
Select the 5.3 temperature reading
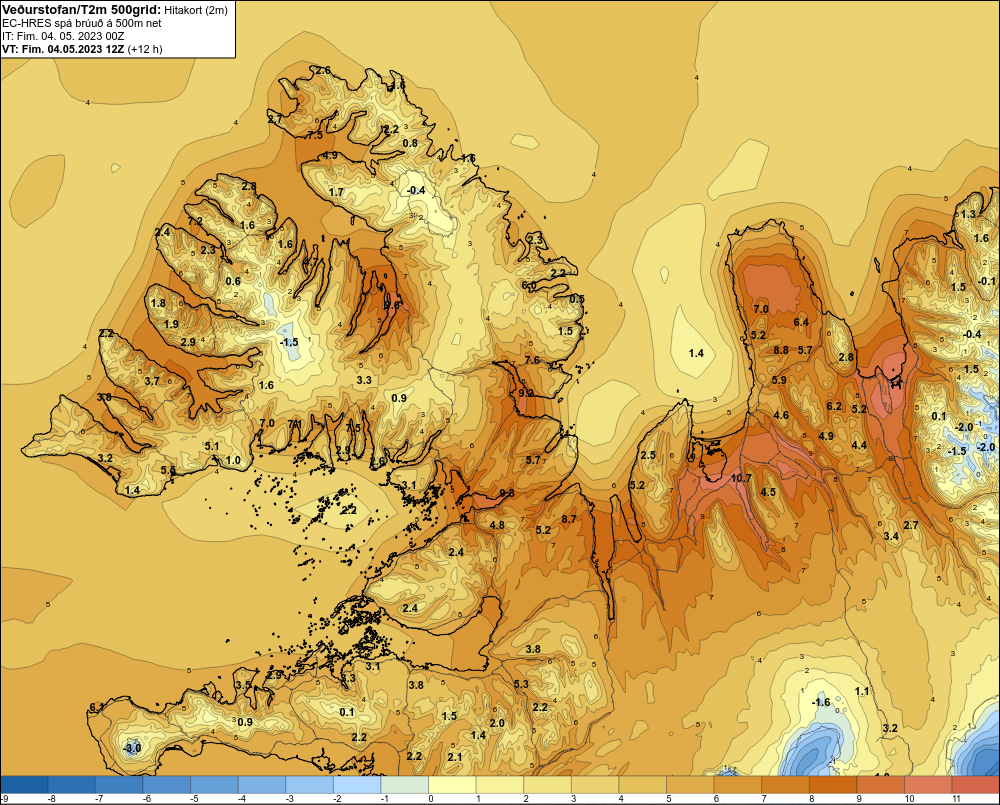521,684
